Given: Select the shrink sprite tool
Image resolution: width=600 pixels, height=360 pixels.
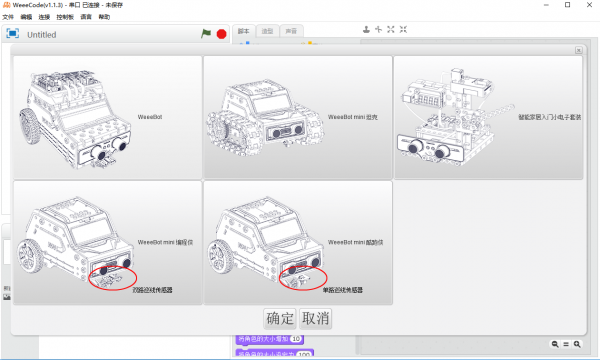Looking at the screenshot, I should (x=403, y=29).
